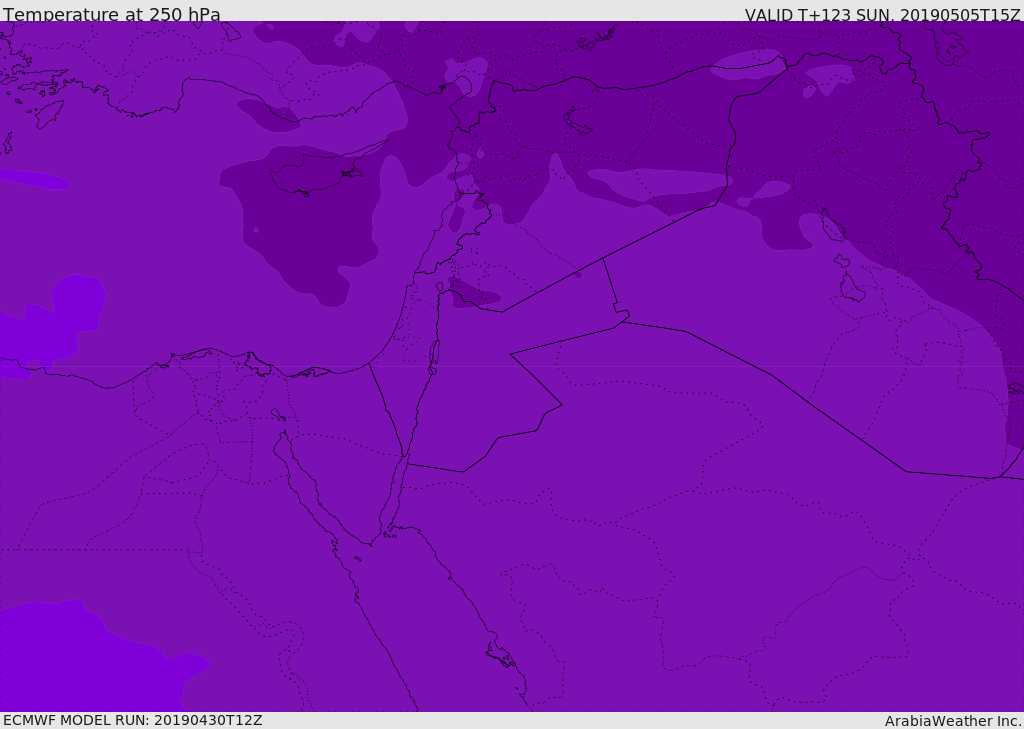Click the ECMWF MODEL RUN timestamp text

(x=133, y=720)
